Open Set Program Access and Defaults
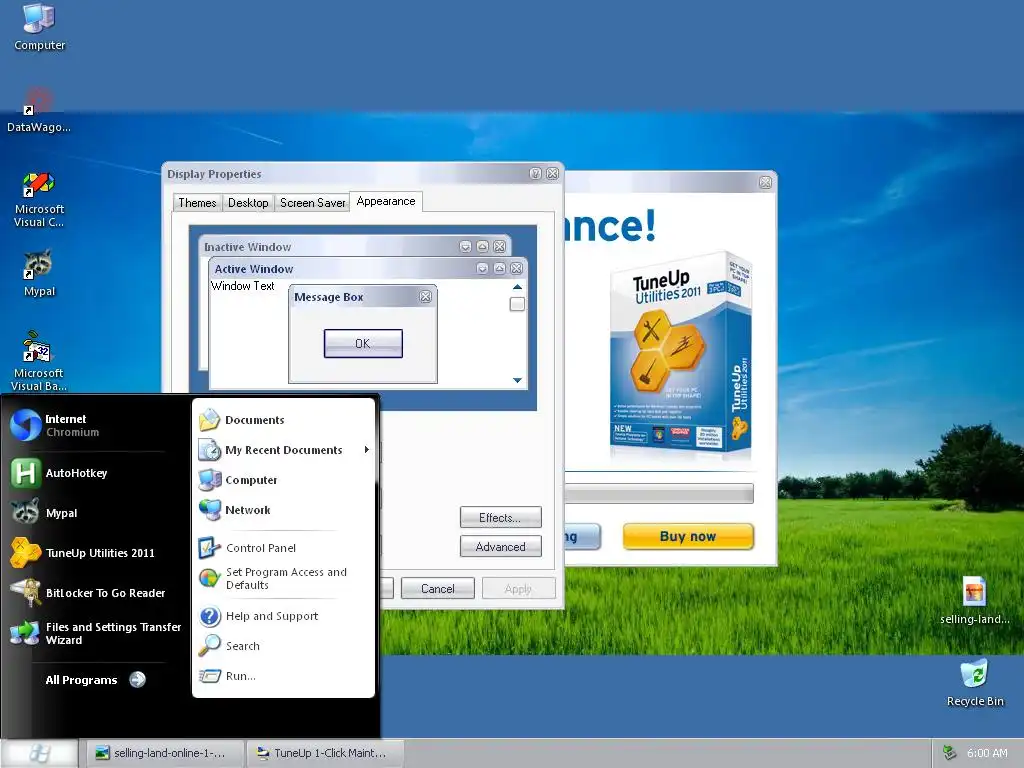1024x768 pixels. 283,579
